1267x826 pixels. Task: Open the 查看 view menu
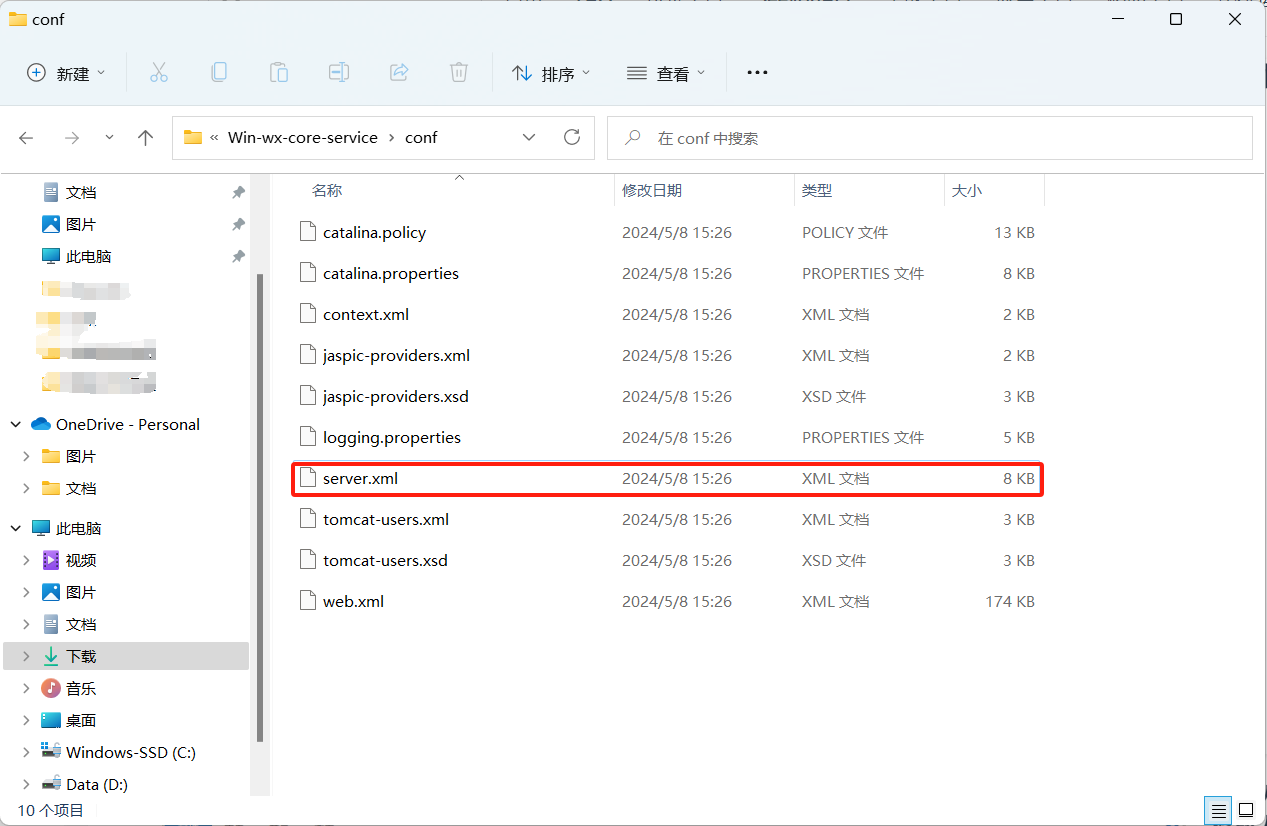tap(666, 73)
